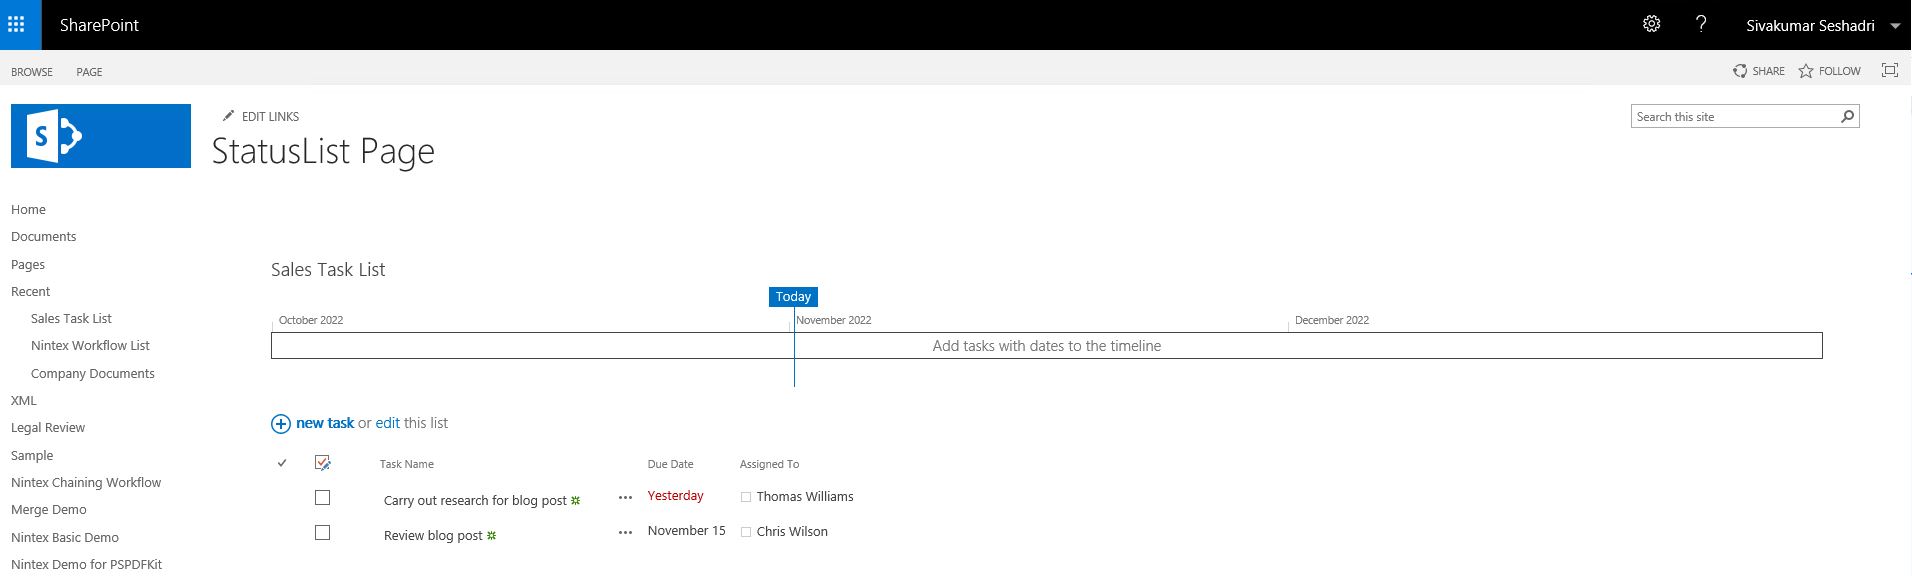1912x576 pixels.
Task: Click the search magnifier icon
Action: point(1847,117)
